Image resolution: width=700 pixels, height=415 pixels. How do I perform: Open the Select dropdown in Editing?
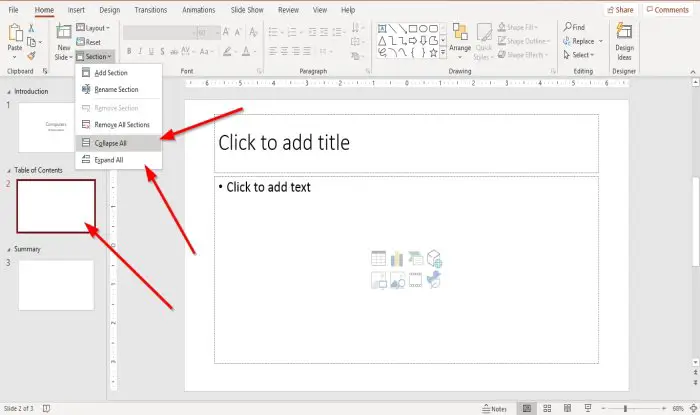(579, 55)
